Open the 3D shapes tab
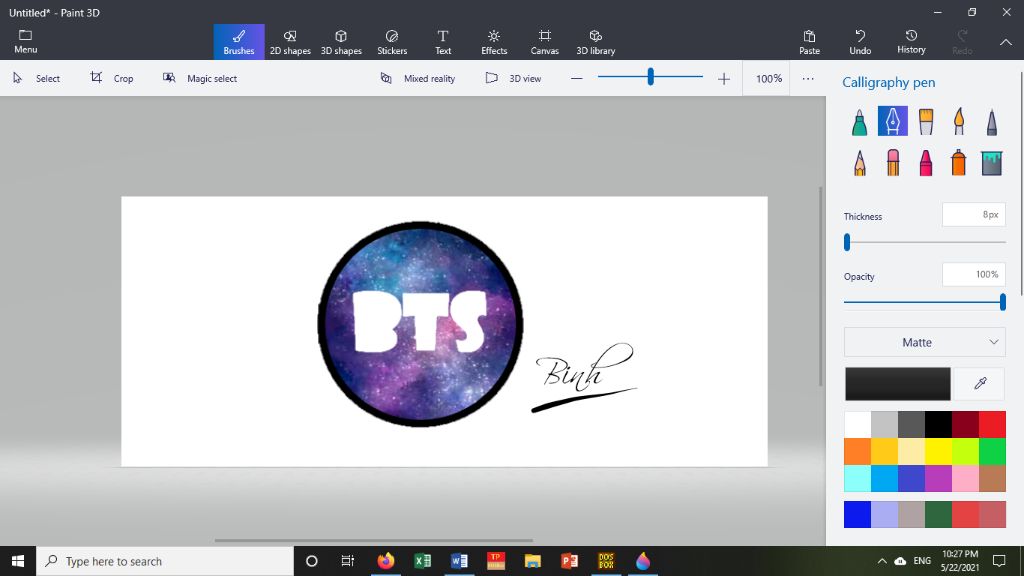The image size is (1024, 576). (341, 42)
